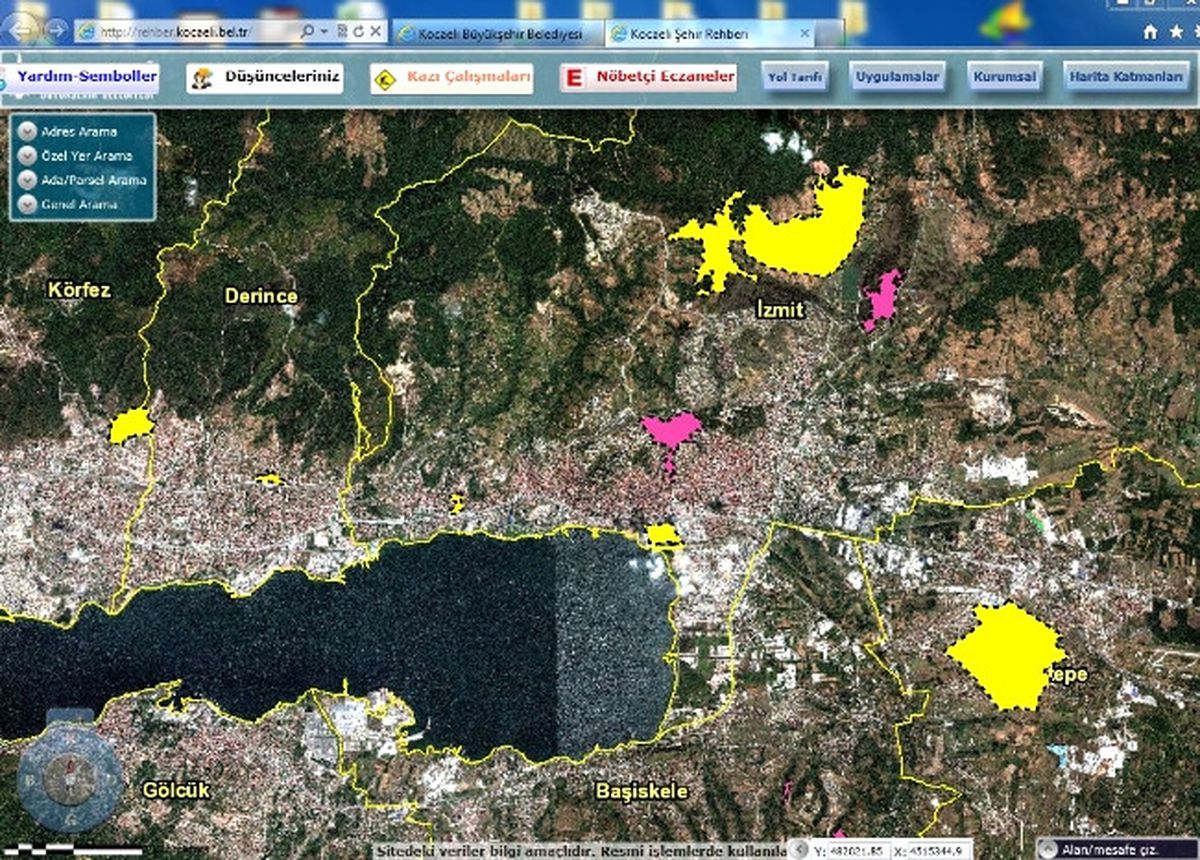Image resolution: width=1200 pixels, height=860 pixels.
Task: Click the browser forward arrow button
Action: (56, 31)
